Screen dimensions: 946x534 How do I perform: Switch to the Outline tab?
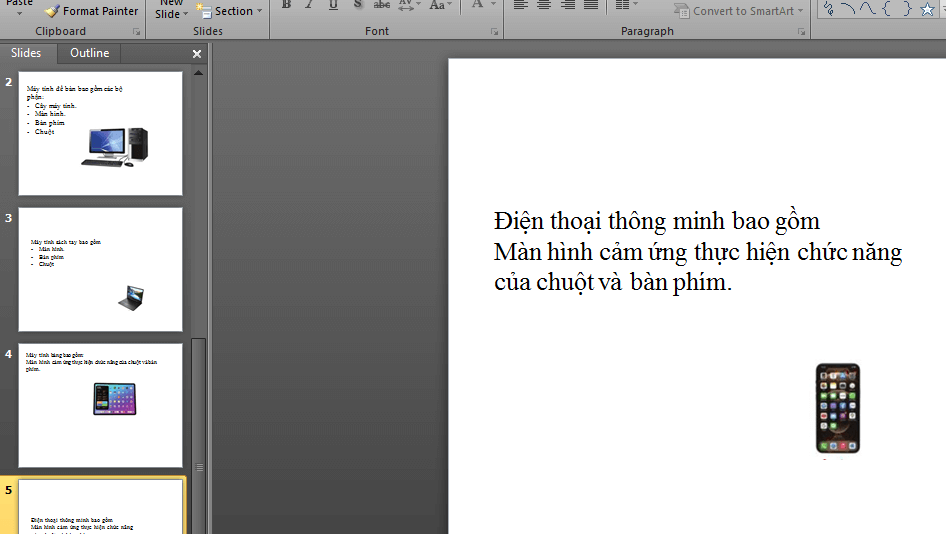point(90,53)
